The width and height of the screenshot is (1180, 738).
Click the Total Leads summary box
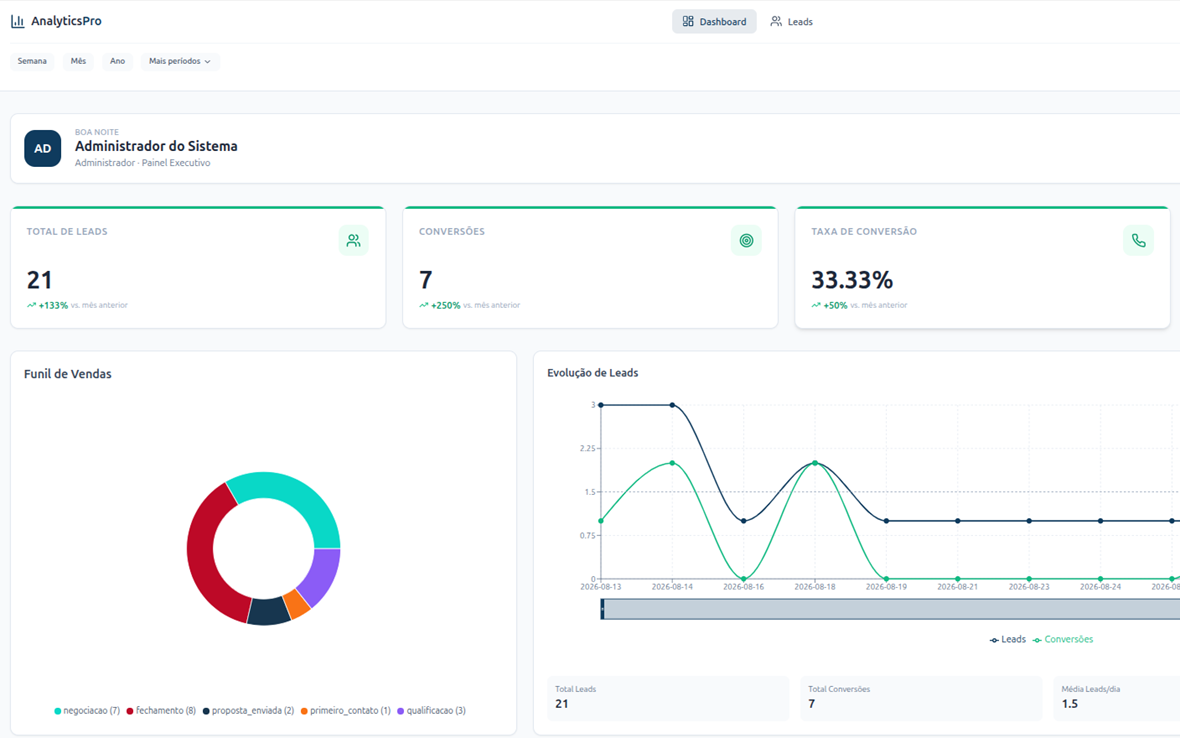[668, 698]
